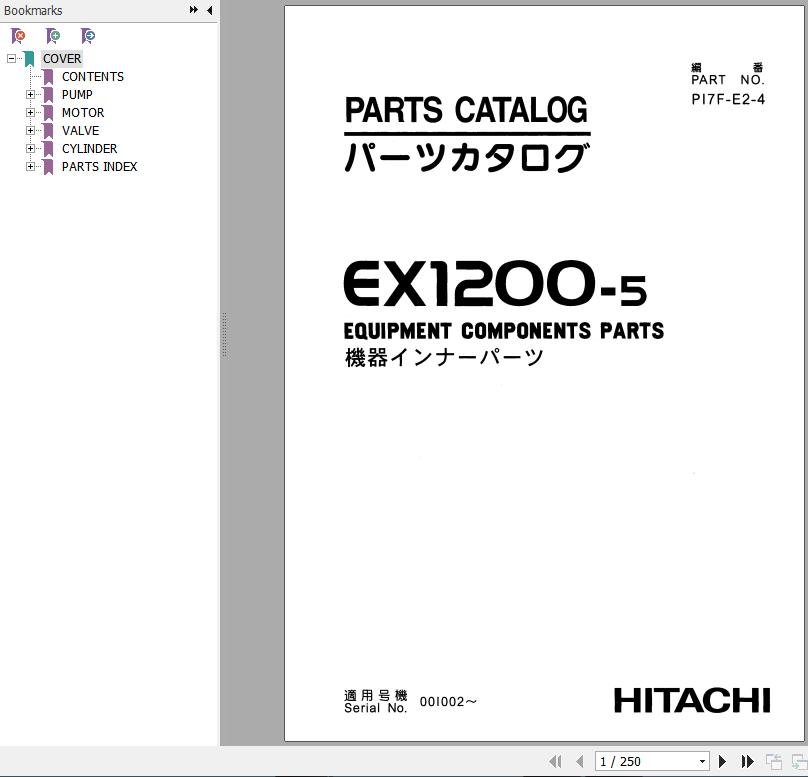
Task: Collapse the COVER bookmark tree
Action: pyautogui.click(x=11, y=59)
